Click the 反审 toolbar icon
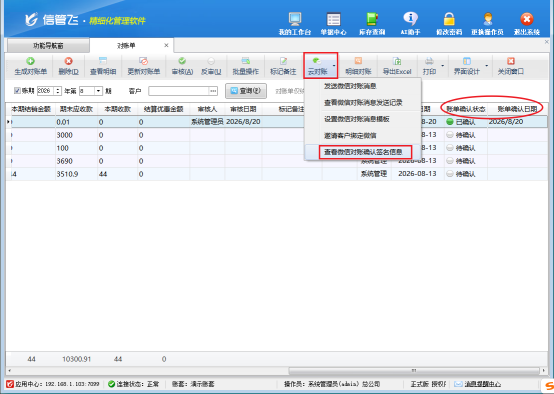The width and height of the screenshot is (554, 394). pos(211,61)
